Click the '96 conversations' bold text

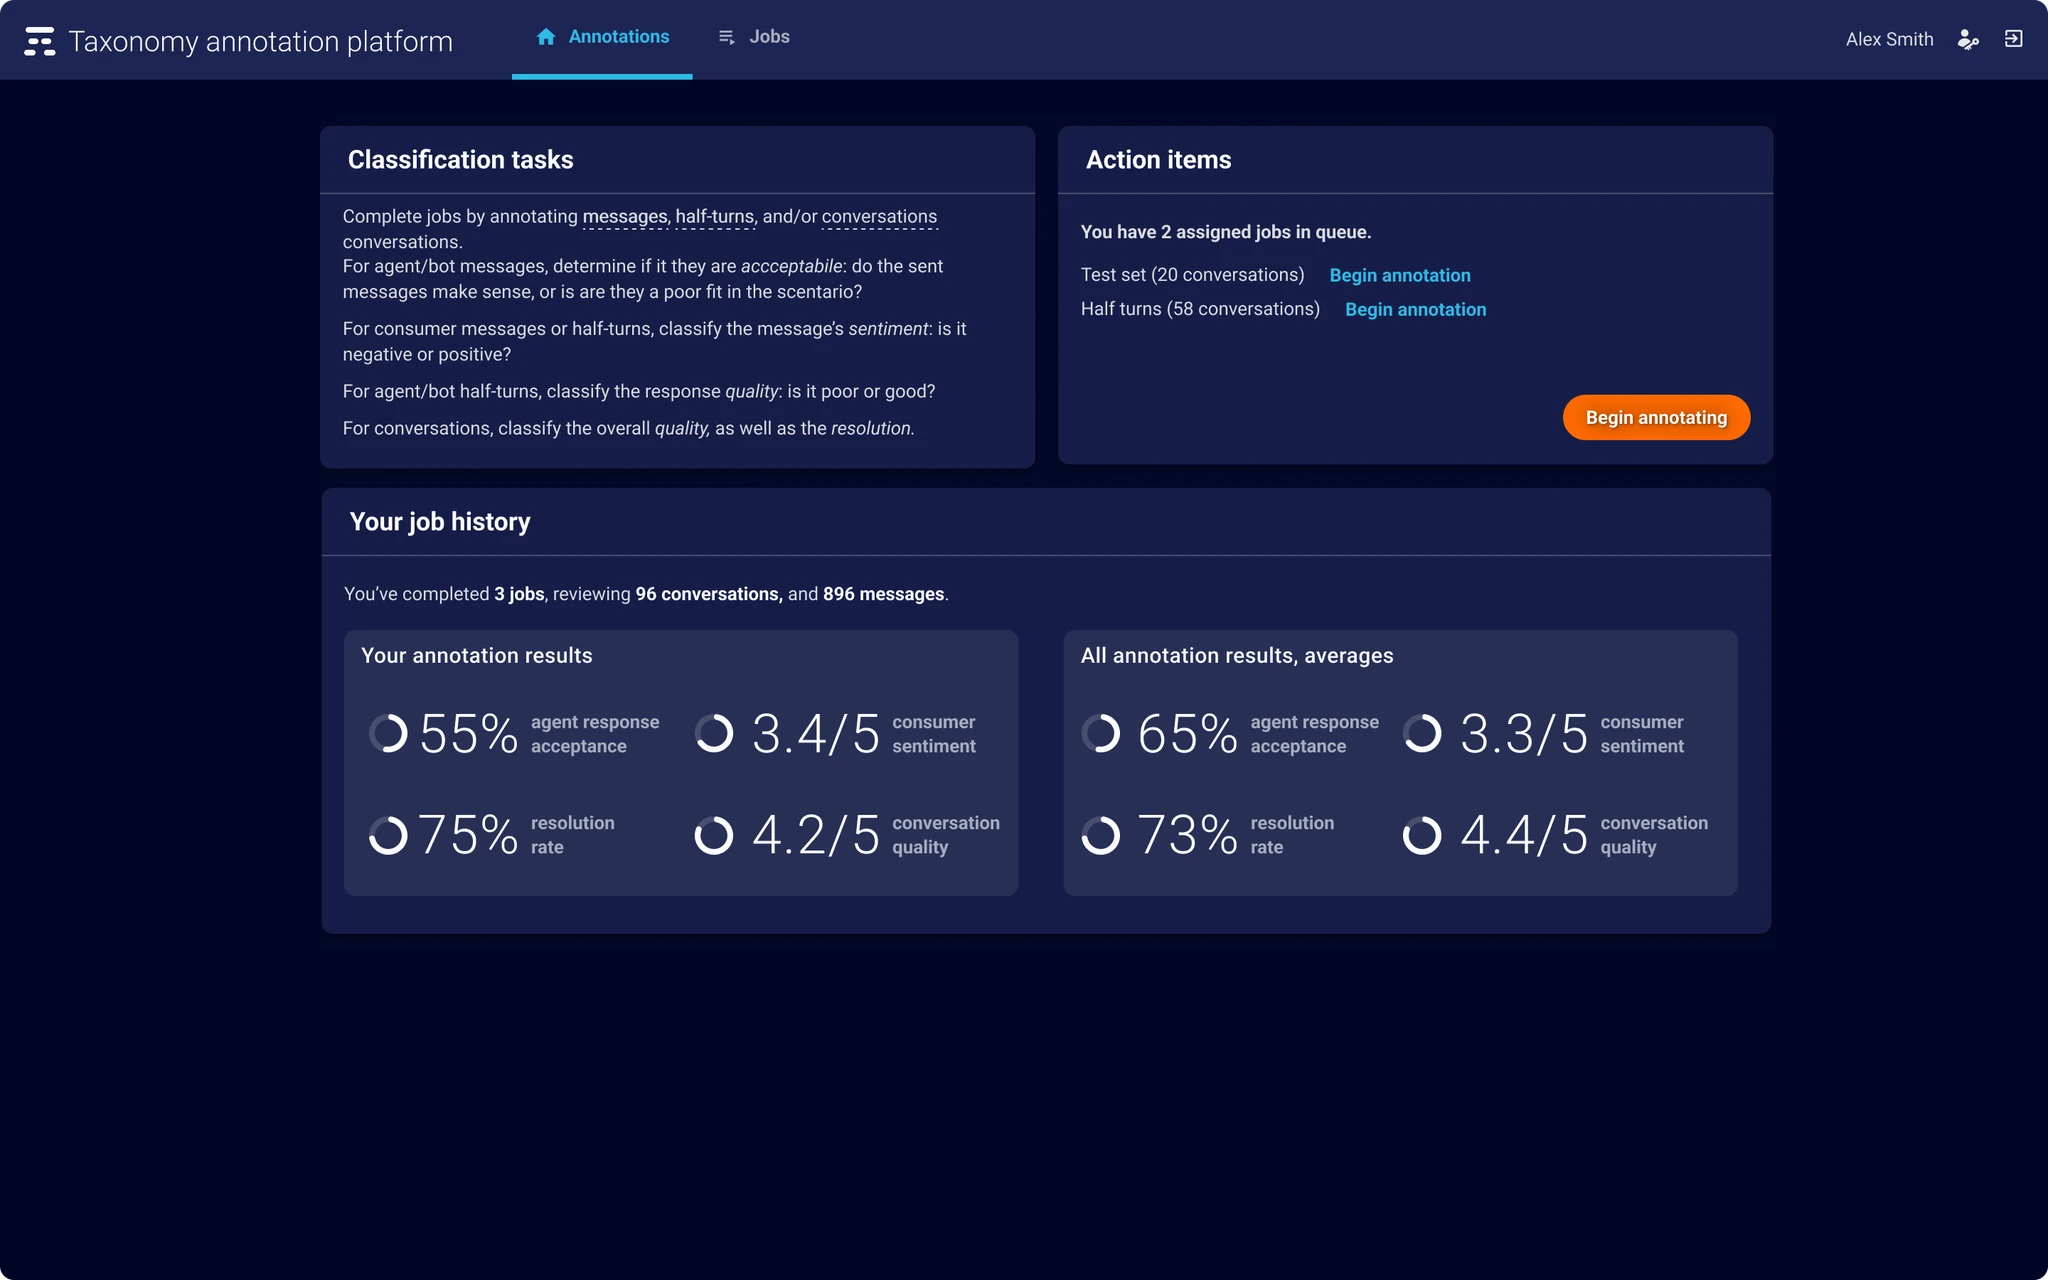[707, 594]
